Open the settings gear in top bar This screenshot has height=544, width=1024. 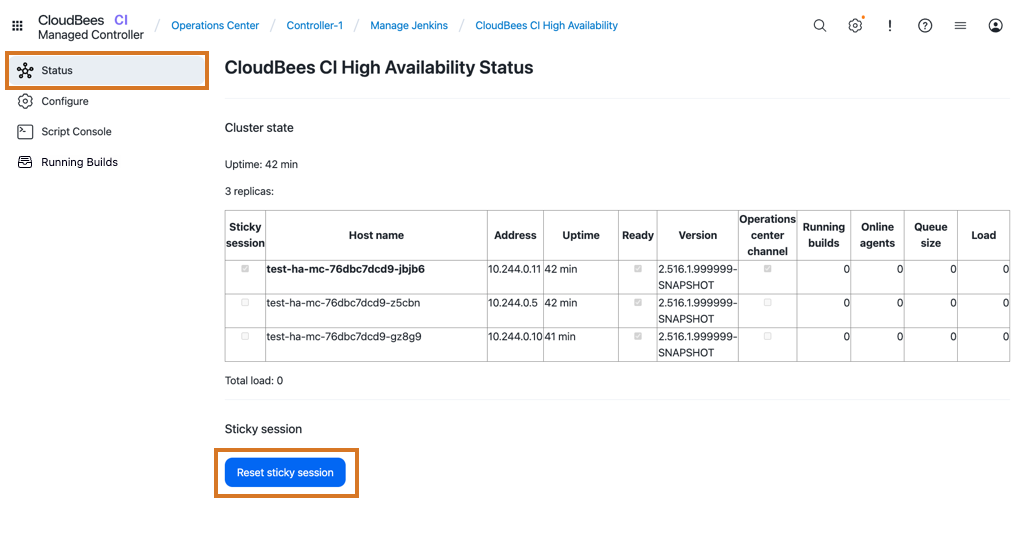(x=855, y=26)
